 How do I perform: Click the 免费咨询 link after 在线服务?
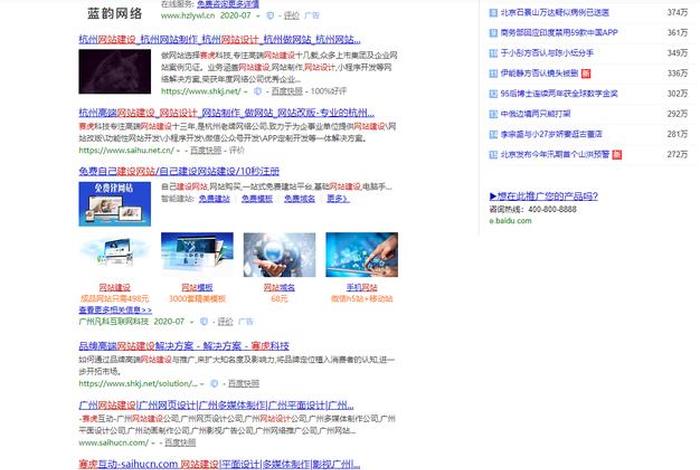pos(228,4)
